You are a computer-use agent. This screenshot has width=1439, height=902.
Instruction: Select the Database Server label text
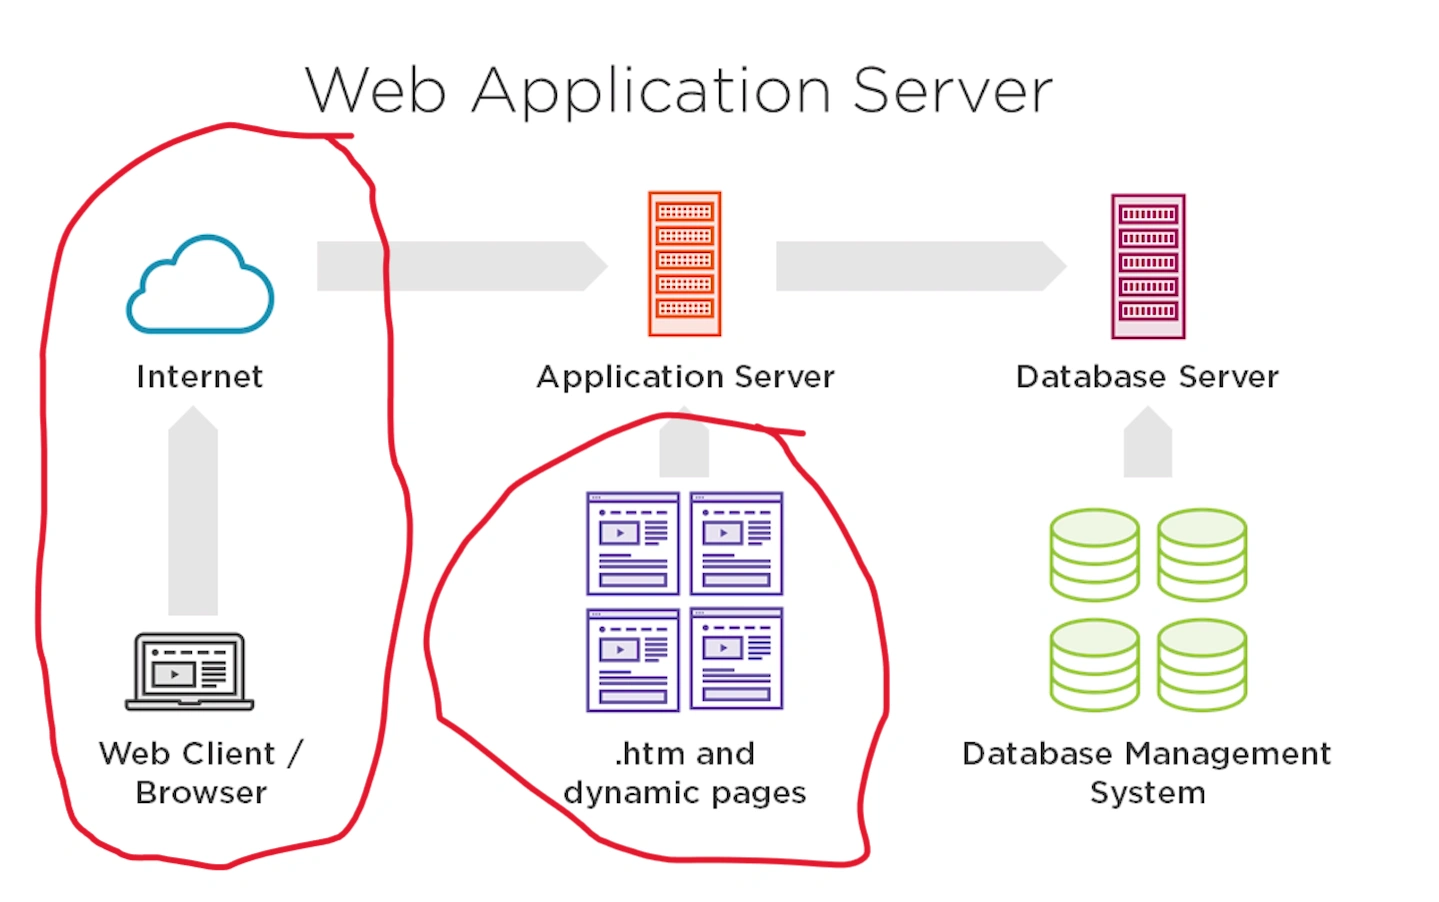tap(1146, 376)
